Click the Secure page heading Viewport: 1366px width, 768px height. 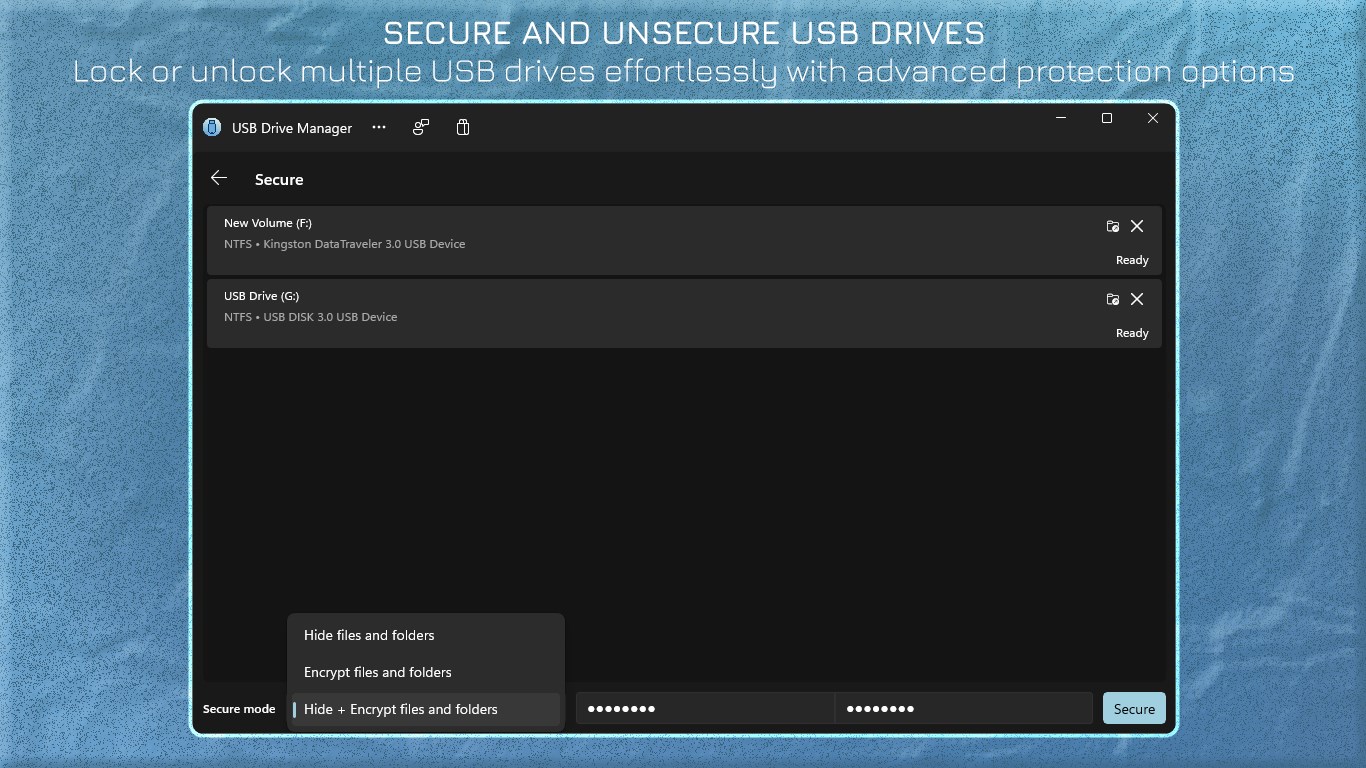[279, 180]
